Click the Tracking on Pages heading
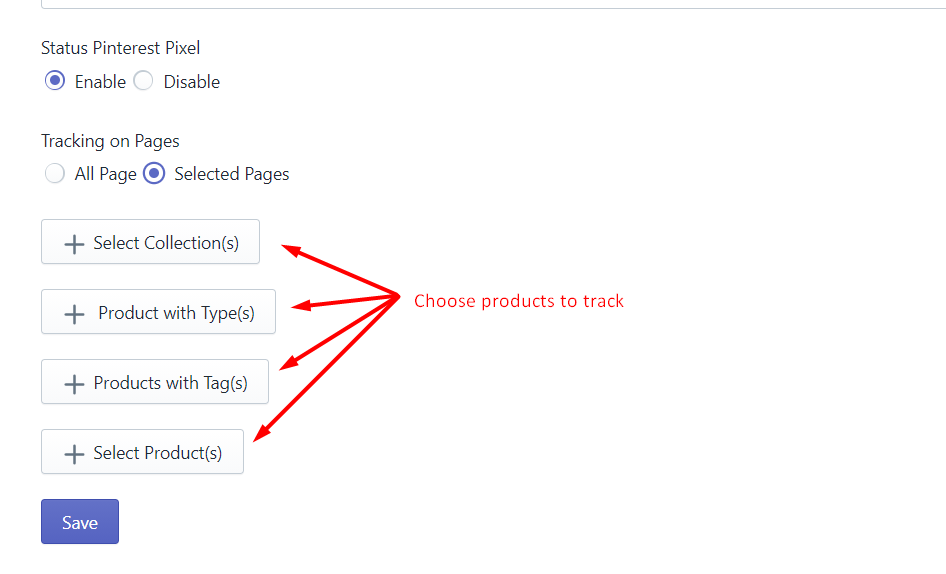The height and width of the screenshot is (574, 946). 110,141
